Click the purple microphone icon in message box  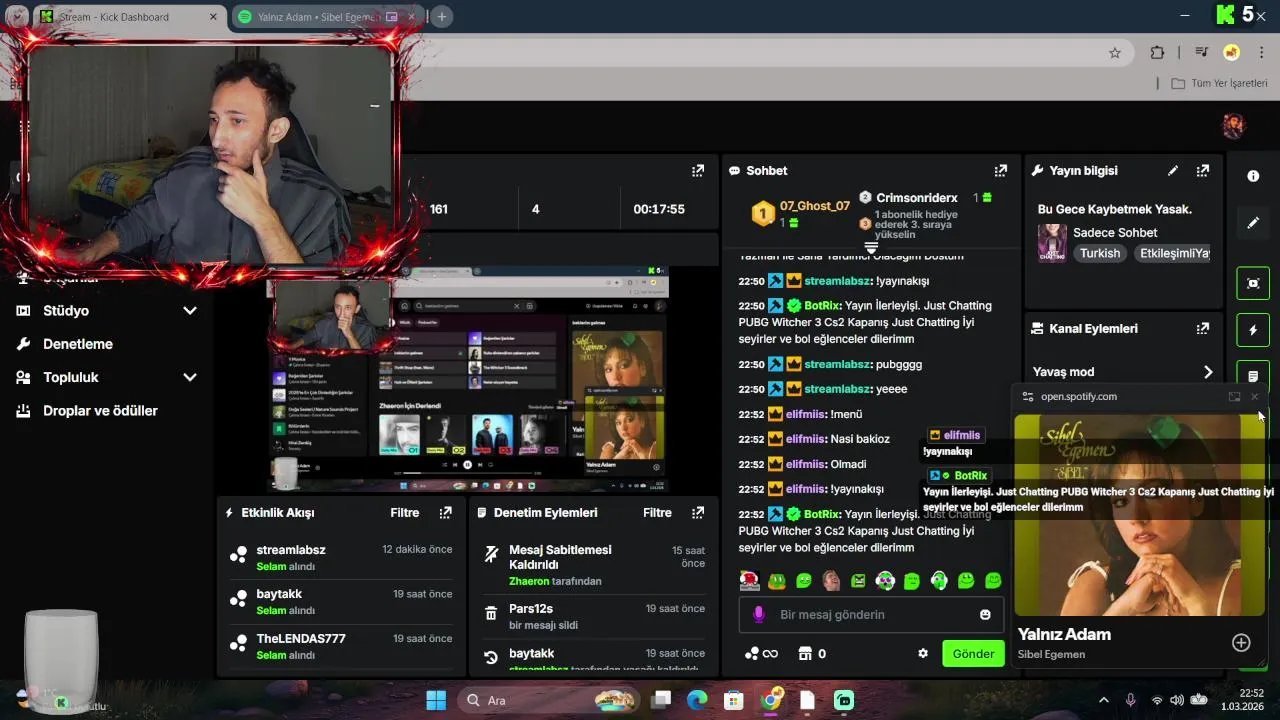pyautogui.click(x=758, y=614)
